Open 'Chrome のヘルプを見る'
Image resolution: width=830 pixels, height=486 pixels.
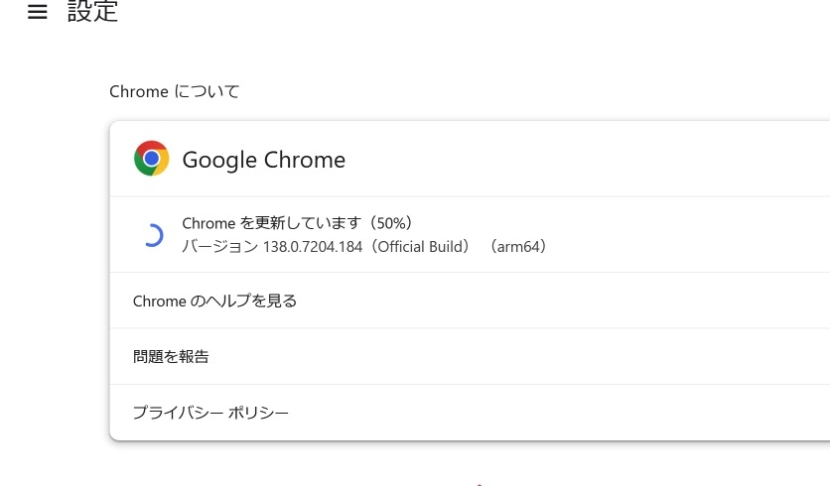coord(215,301)
